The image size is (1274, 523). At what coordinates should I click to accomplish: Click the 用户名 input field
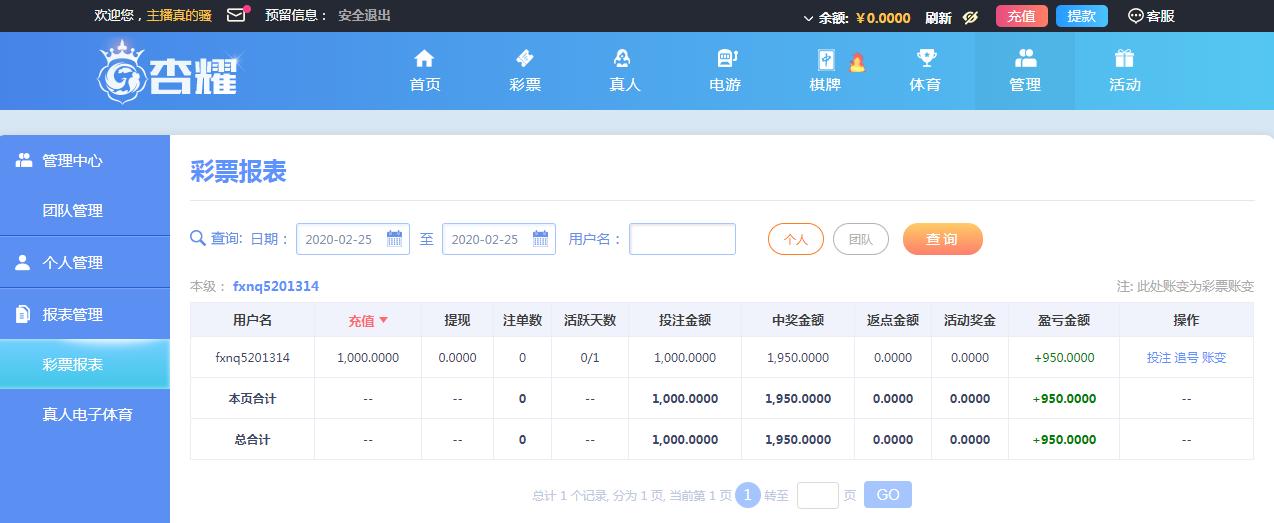(682, 239)
